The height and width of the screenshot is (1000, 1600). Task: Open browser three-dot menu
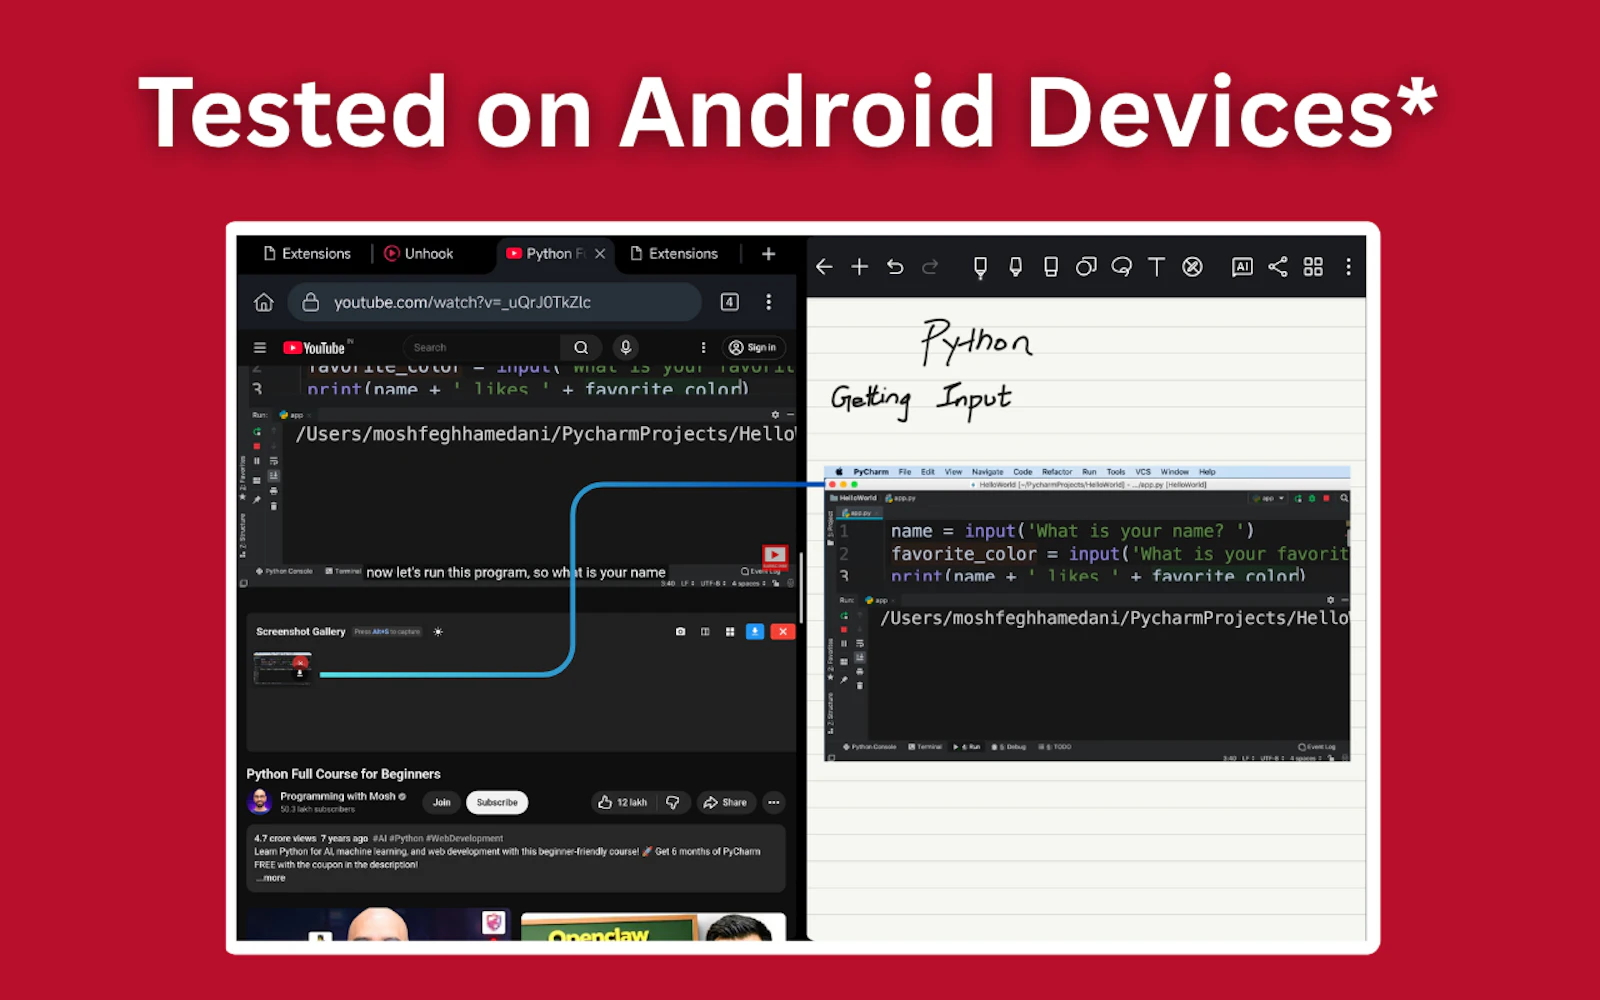click(768, 302)
